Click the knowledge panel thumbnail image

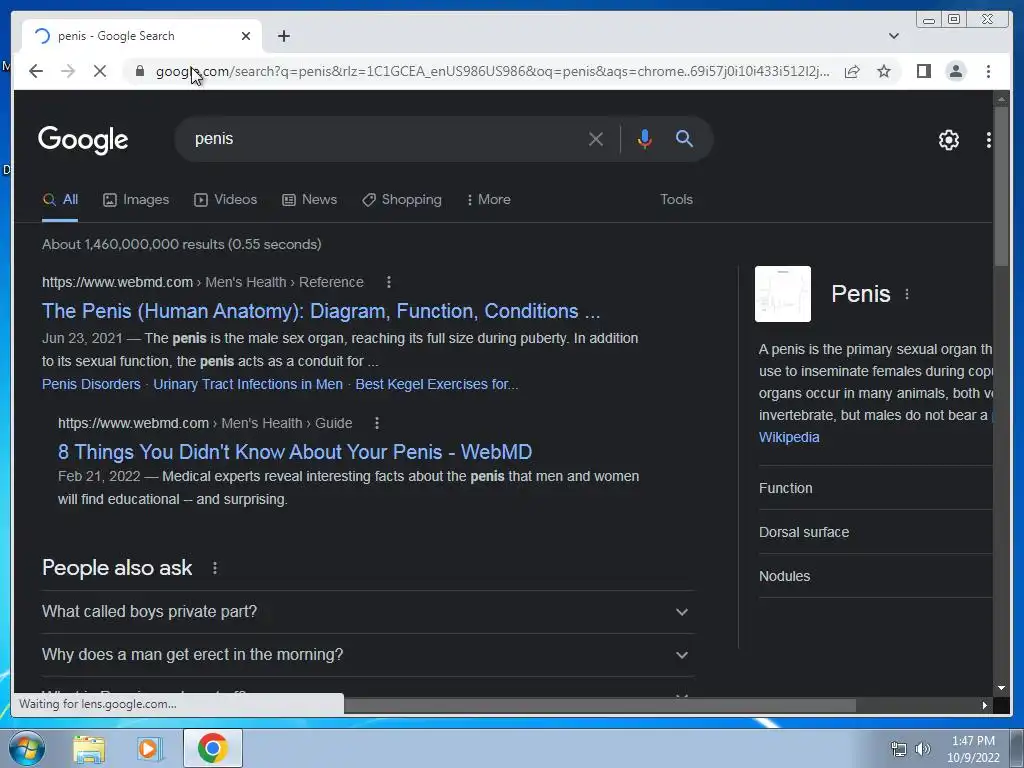(x=782, y=294)
